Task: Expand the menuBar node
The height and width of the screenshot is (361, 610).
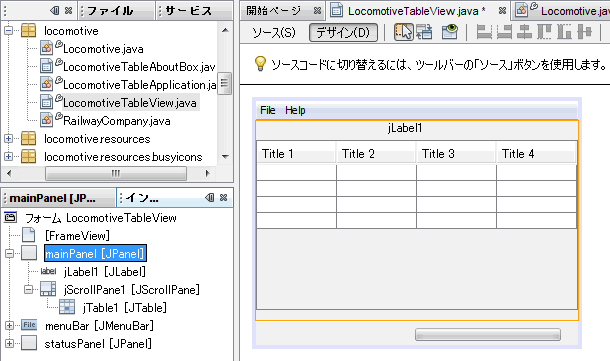Action: tap(10, 325)
